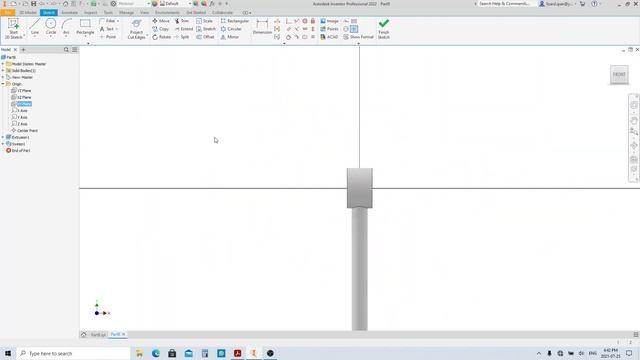Select the Trim tool

point(182,21)
